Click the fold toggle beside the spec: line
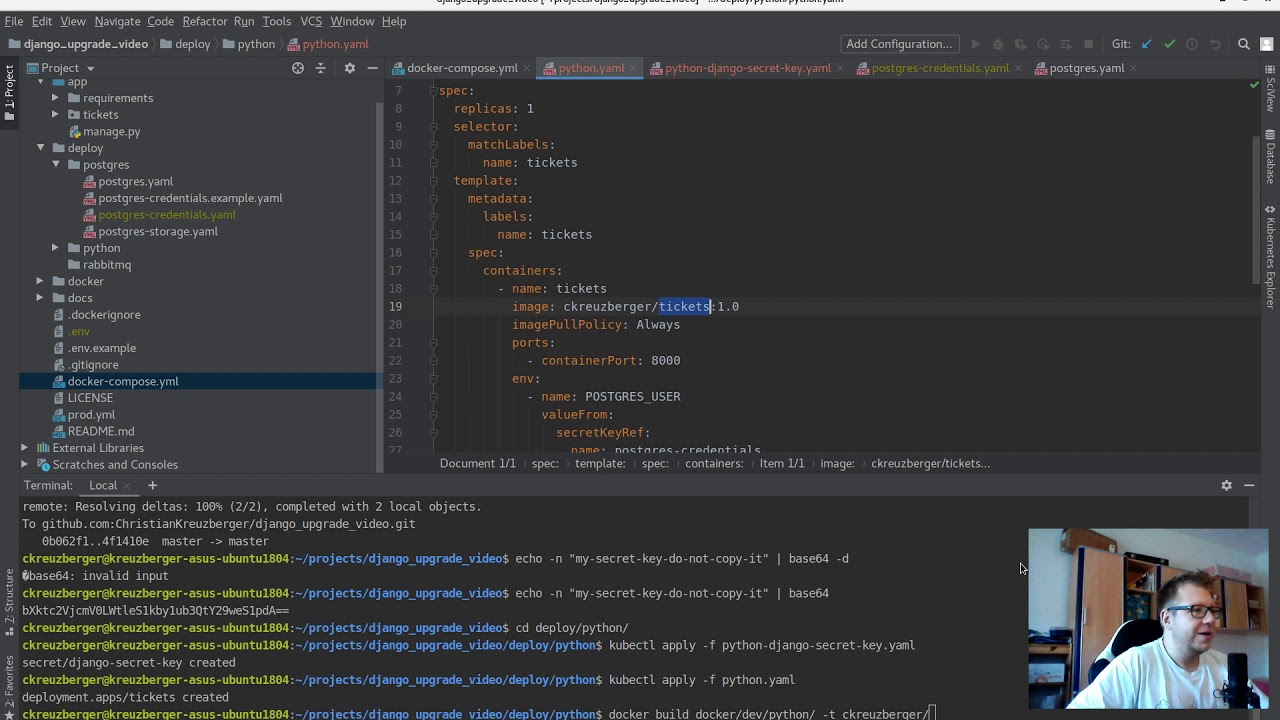The image size is (1280, 720). click(x=433, y=91)
